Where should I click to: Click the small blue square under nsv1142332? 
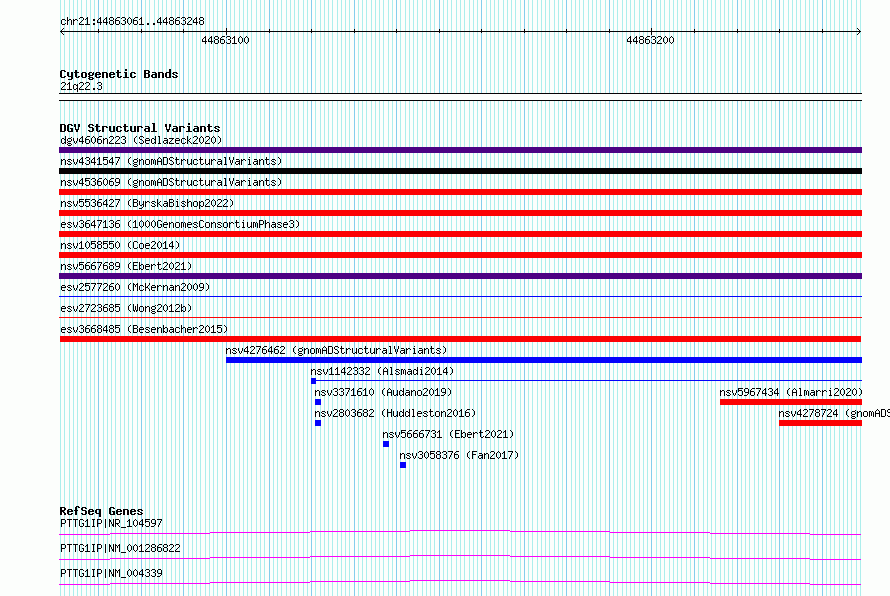pyautogui.click(x=313, y=381)
